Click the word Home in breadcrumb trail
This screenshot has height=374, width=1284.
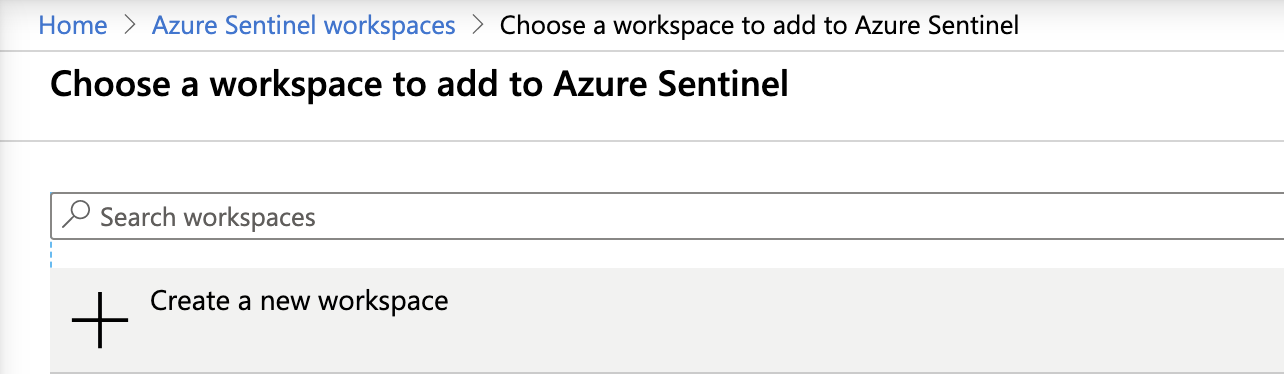coord(72,25)
